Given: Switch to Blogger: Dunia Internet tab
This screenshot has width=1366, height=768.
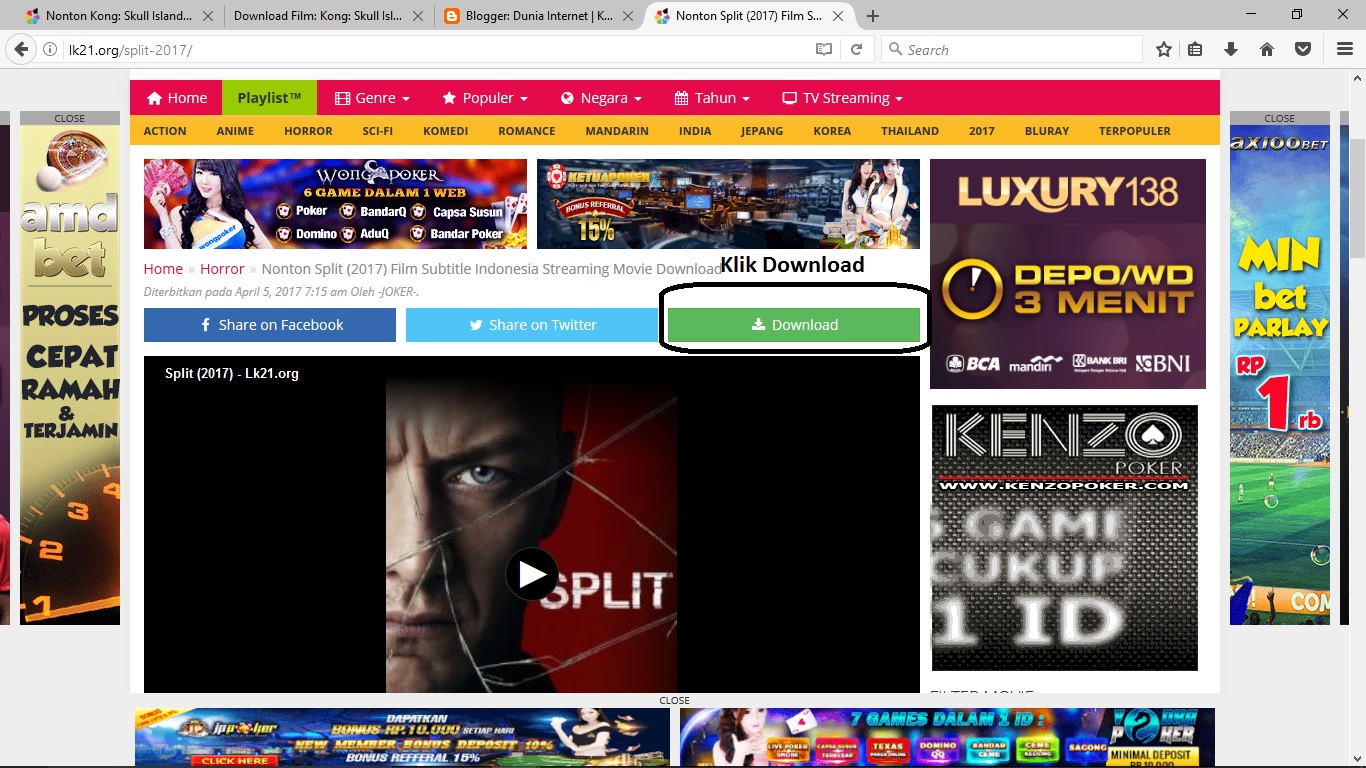Looking at the screenshot, I should click(x=540, y=16).
